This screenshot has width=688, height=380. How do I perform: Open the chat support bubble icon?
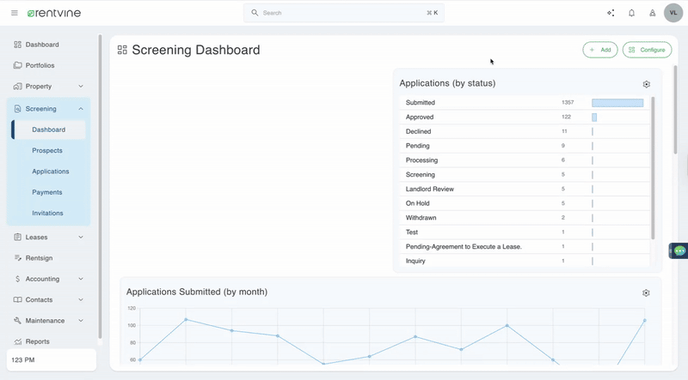tap(679, 251)
